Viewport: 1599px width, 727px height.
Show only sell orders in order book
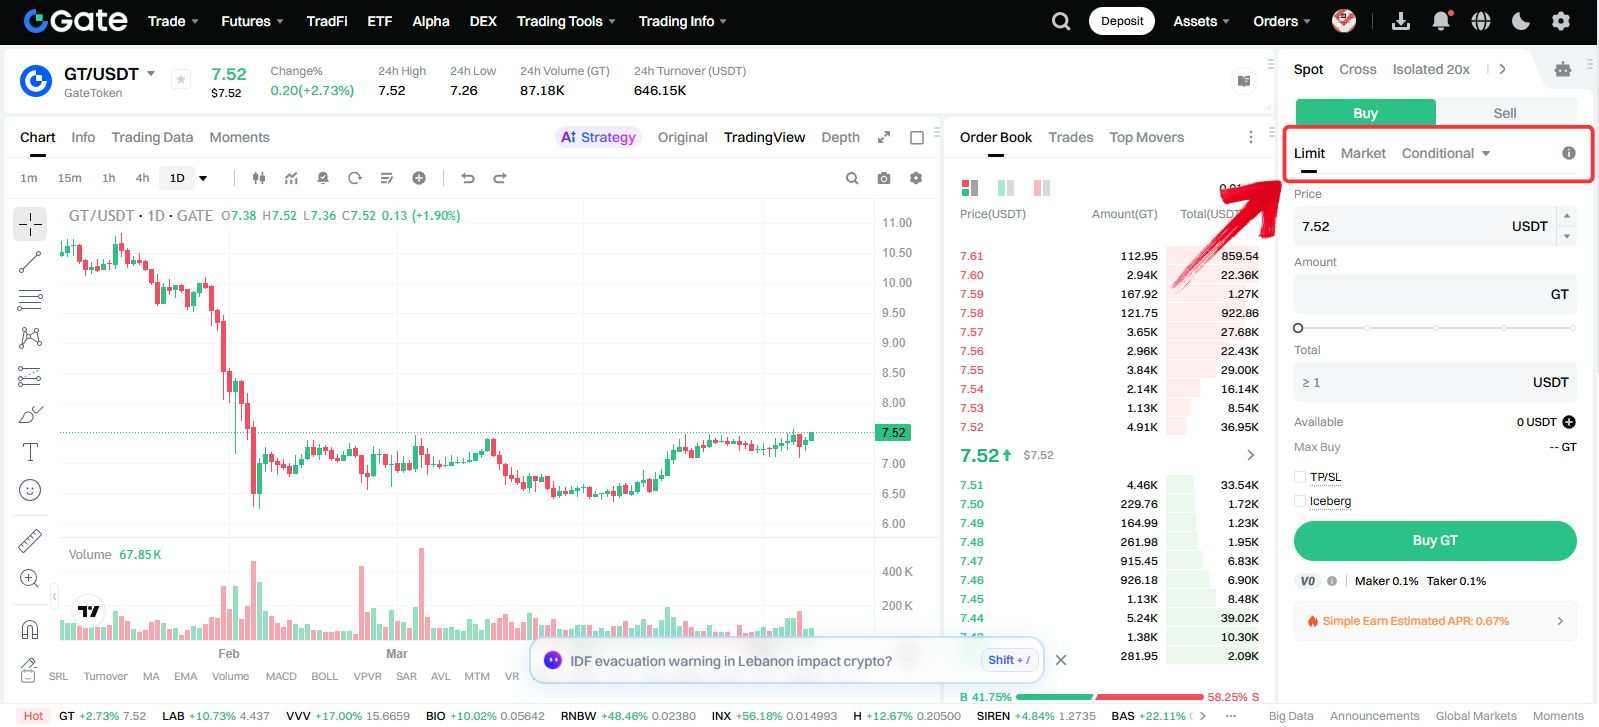pyautogui.click(x=1042, y=188)
